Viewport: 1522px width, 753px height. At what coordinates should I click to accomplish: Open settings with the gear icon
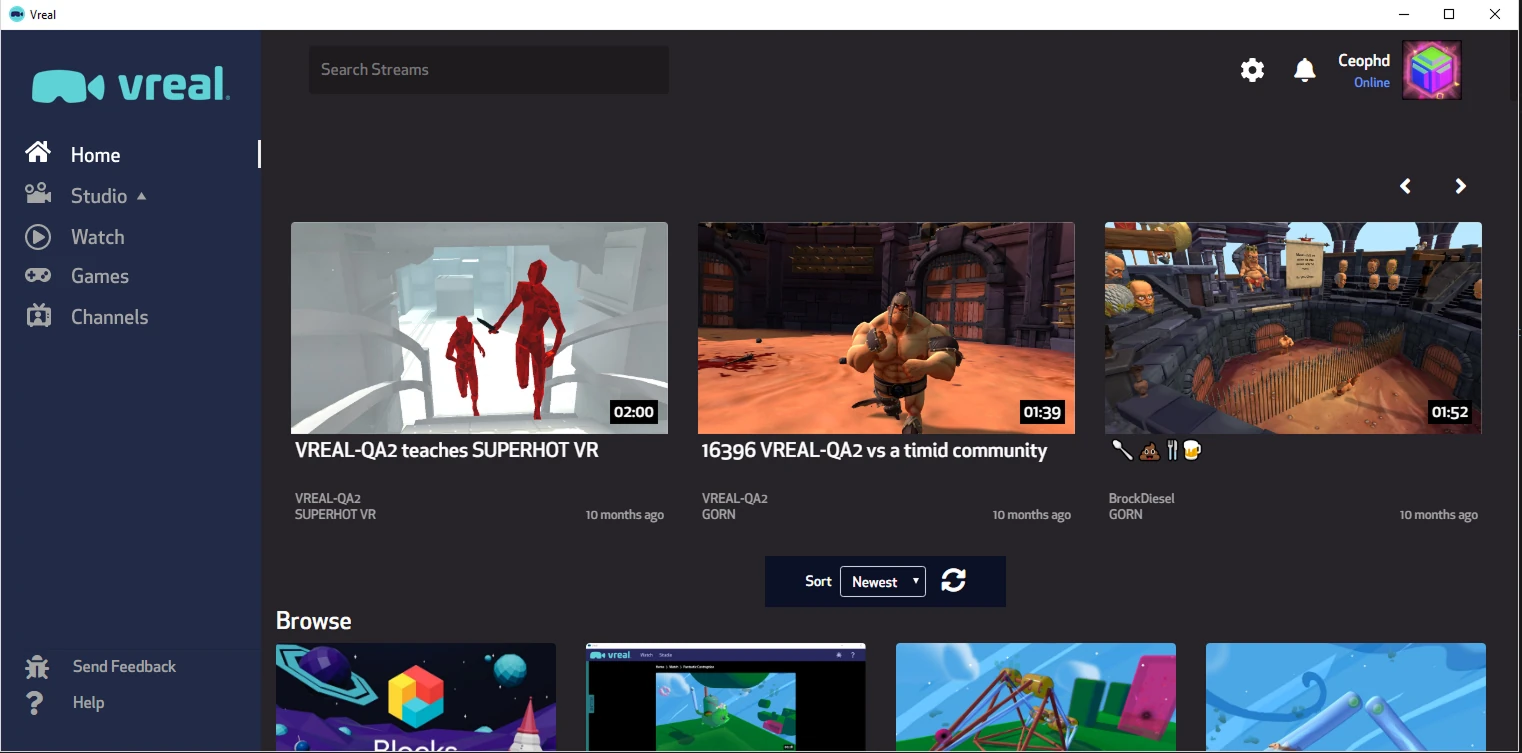(1252, 69)
